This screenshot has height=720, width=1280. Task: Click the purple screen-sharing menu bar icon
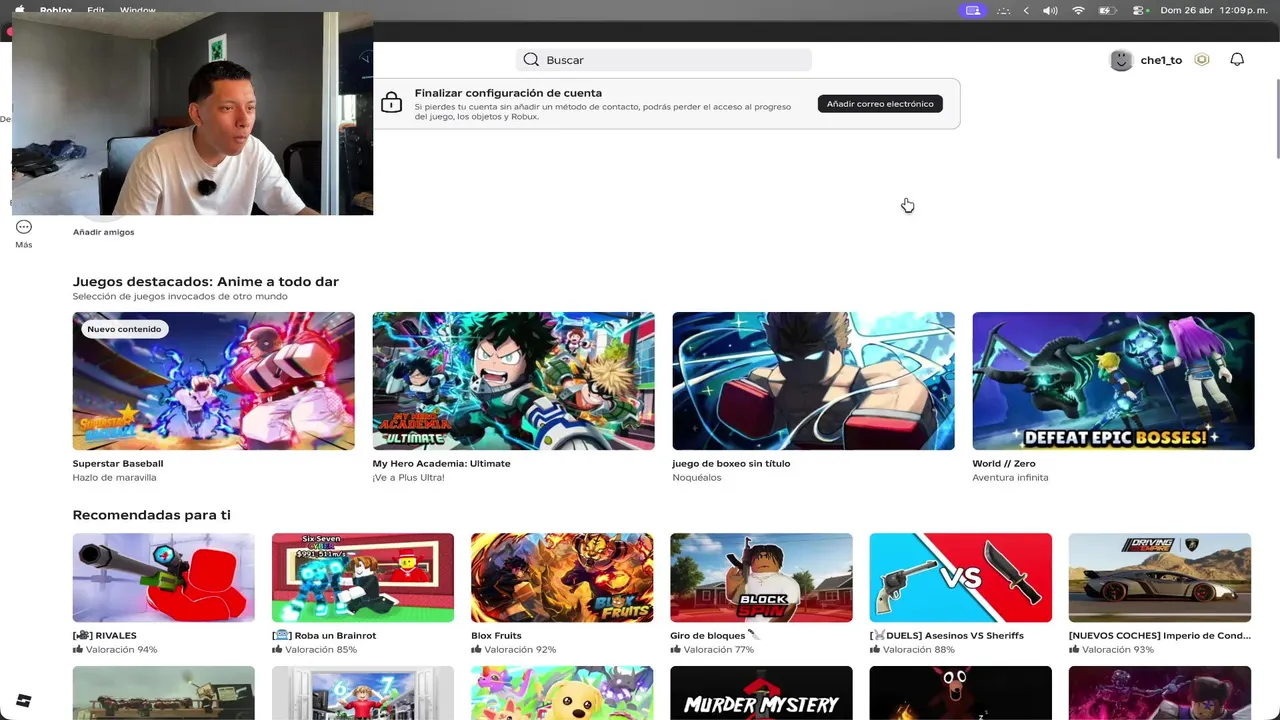click(972, 10)
